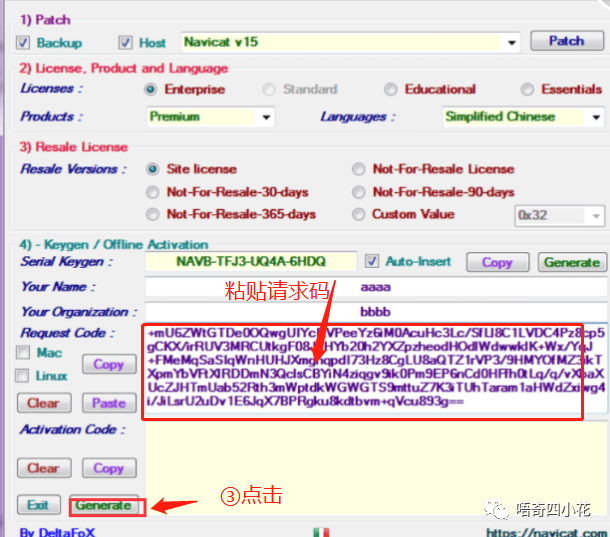Choose the Not-For-Resale-365-days option
This screenshot has width=610, height=537.
coord(152,214)
